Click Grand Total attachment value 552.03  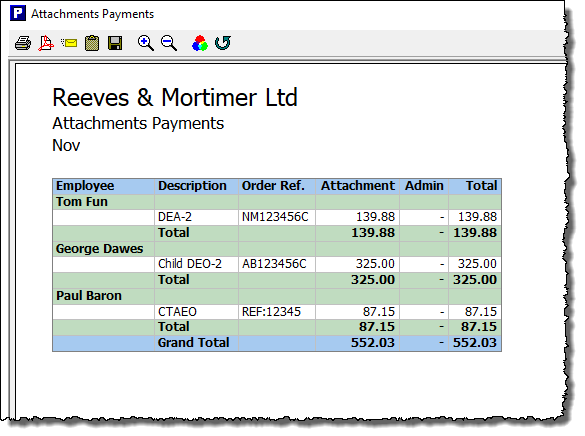pyautogui.click(x=372, y=343)
